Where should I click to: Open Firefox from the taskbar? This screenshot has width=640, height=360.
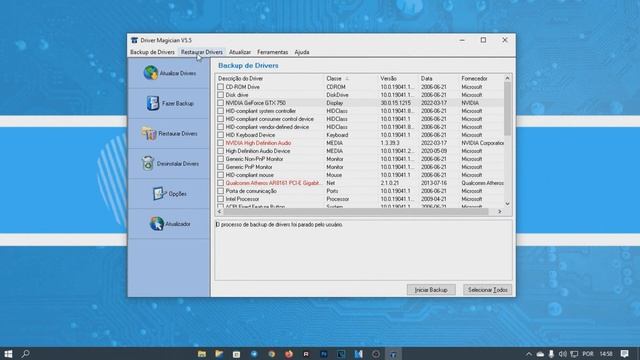pos(289,354)
